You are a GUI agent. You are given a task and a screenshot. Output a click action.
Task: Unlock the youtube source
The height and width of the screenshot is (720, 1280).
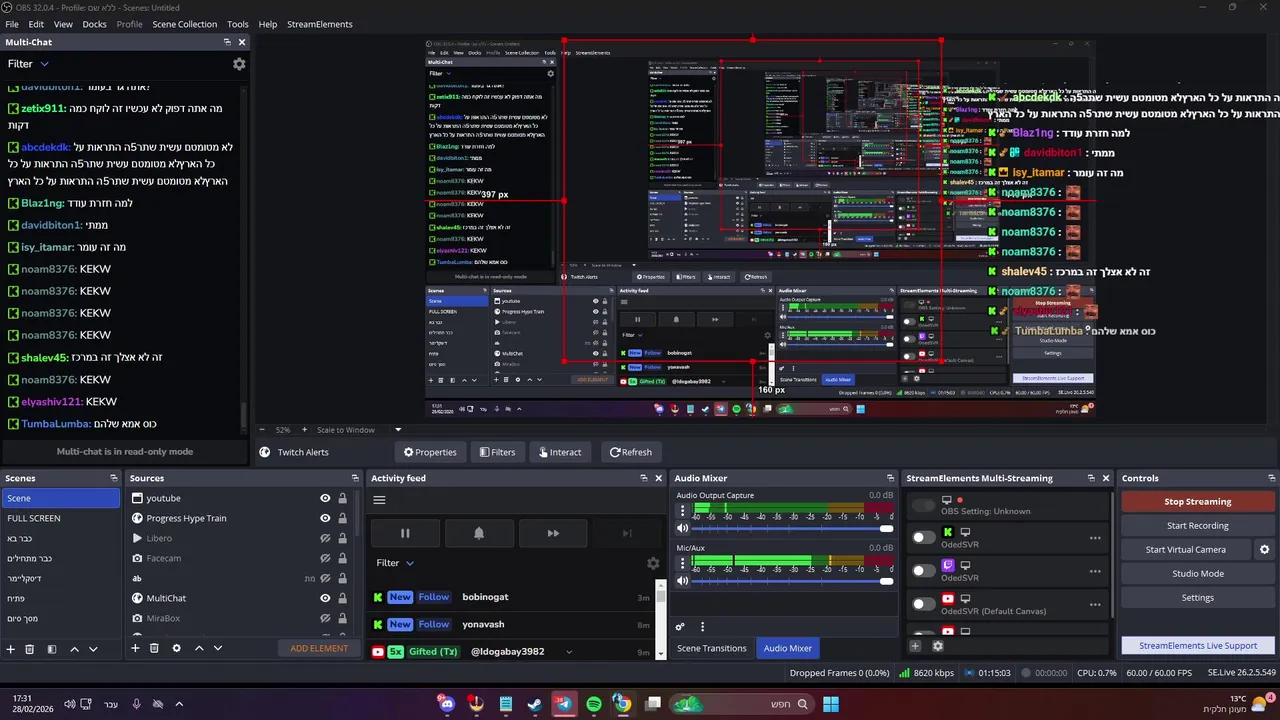coord(342,498)
